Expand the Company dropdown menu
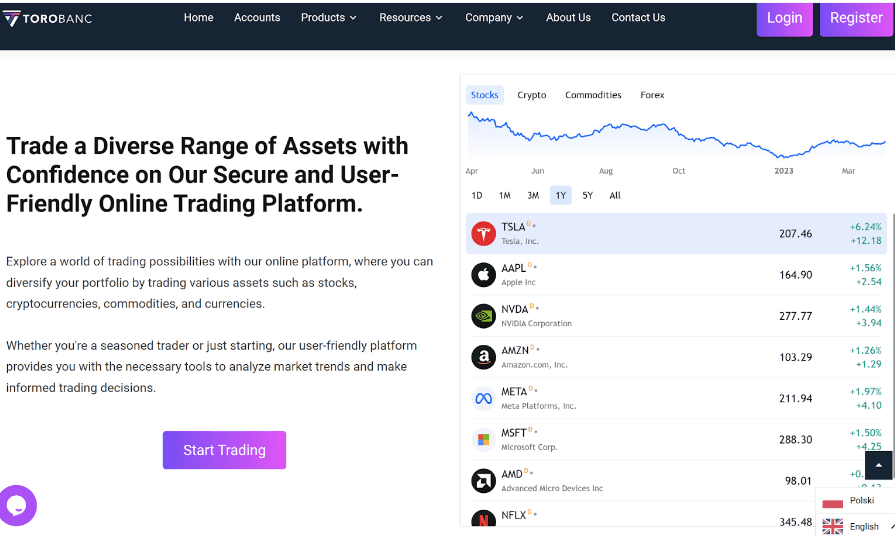This screenshot has width=895, height=556. [x=494, y=18]
